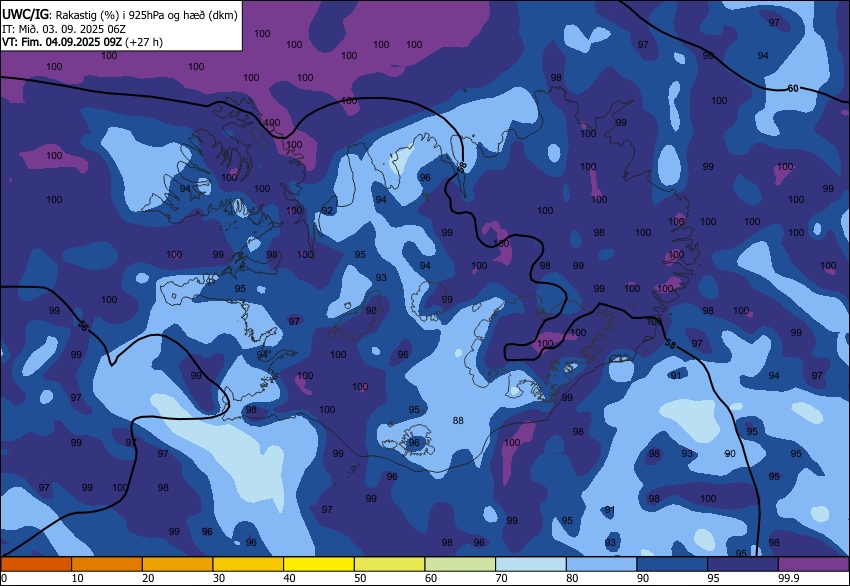This screenshot has width=850, height=586.
Task: Click the dark blue 90–95 legend swatch
Action: pyautogui.click(x=672, y=564)
